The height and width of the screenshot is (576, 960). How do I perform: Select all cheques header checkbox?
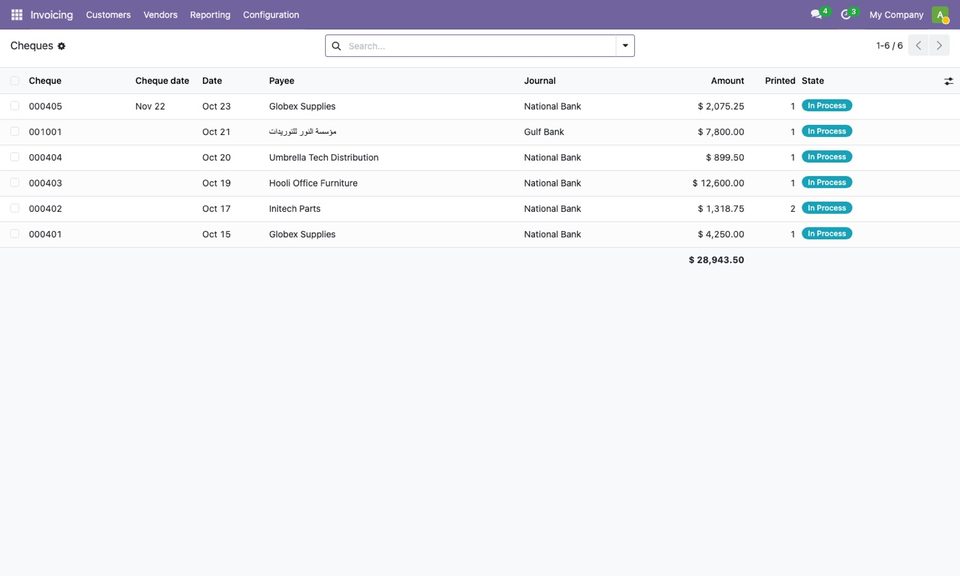[x=15, y=81]
